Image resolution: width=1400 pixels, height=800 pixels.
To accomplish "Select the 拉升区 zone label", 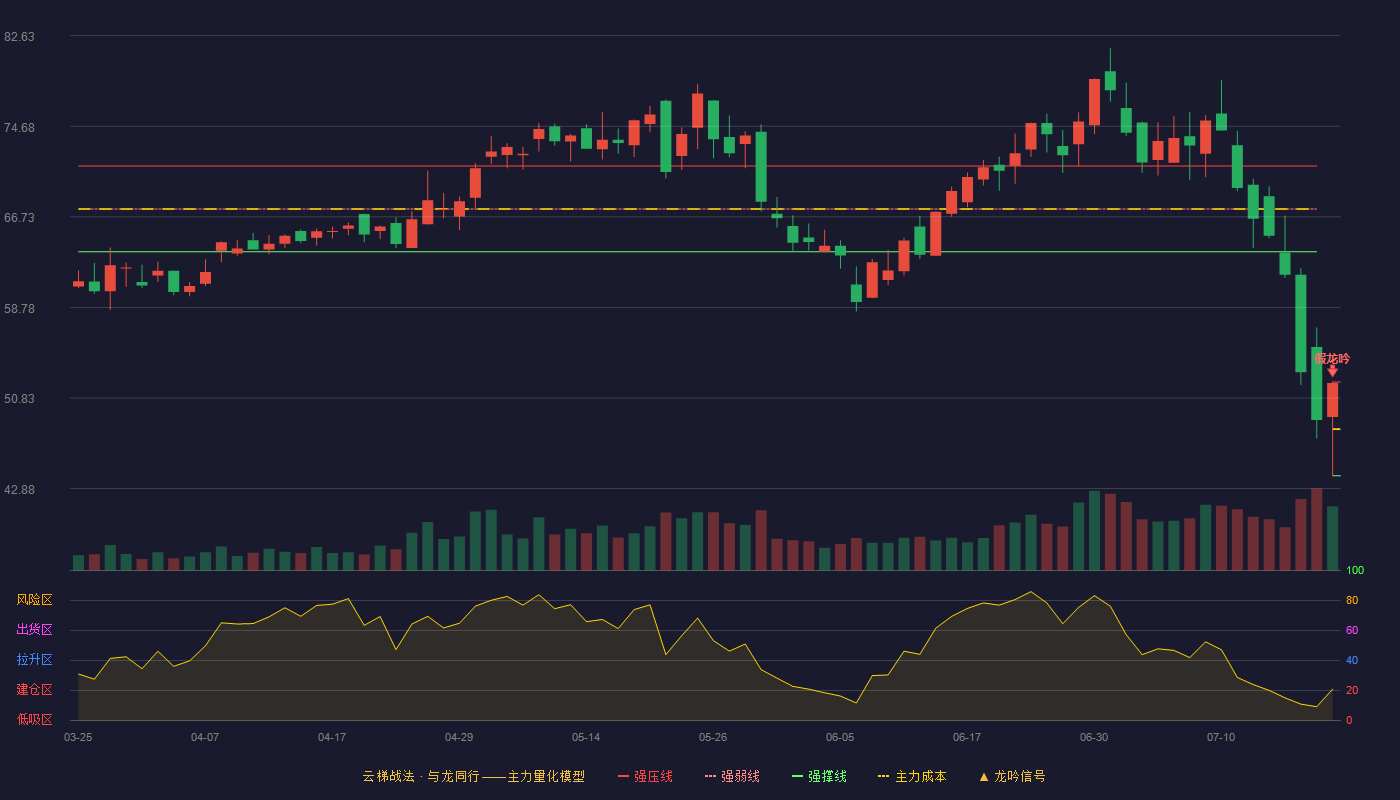I will point(34,660).
